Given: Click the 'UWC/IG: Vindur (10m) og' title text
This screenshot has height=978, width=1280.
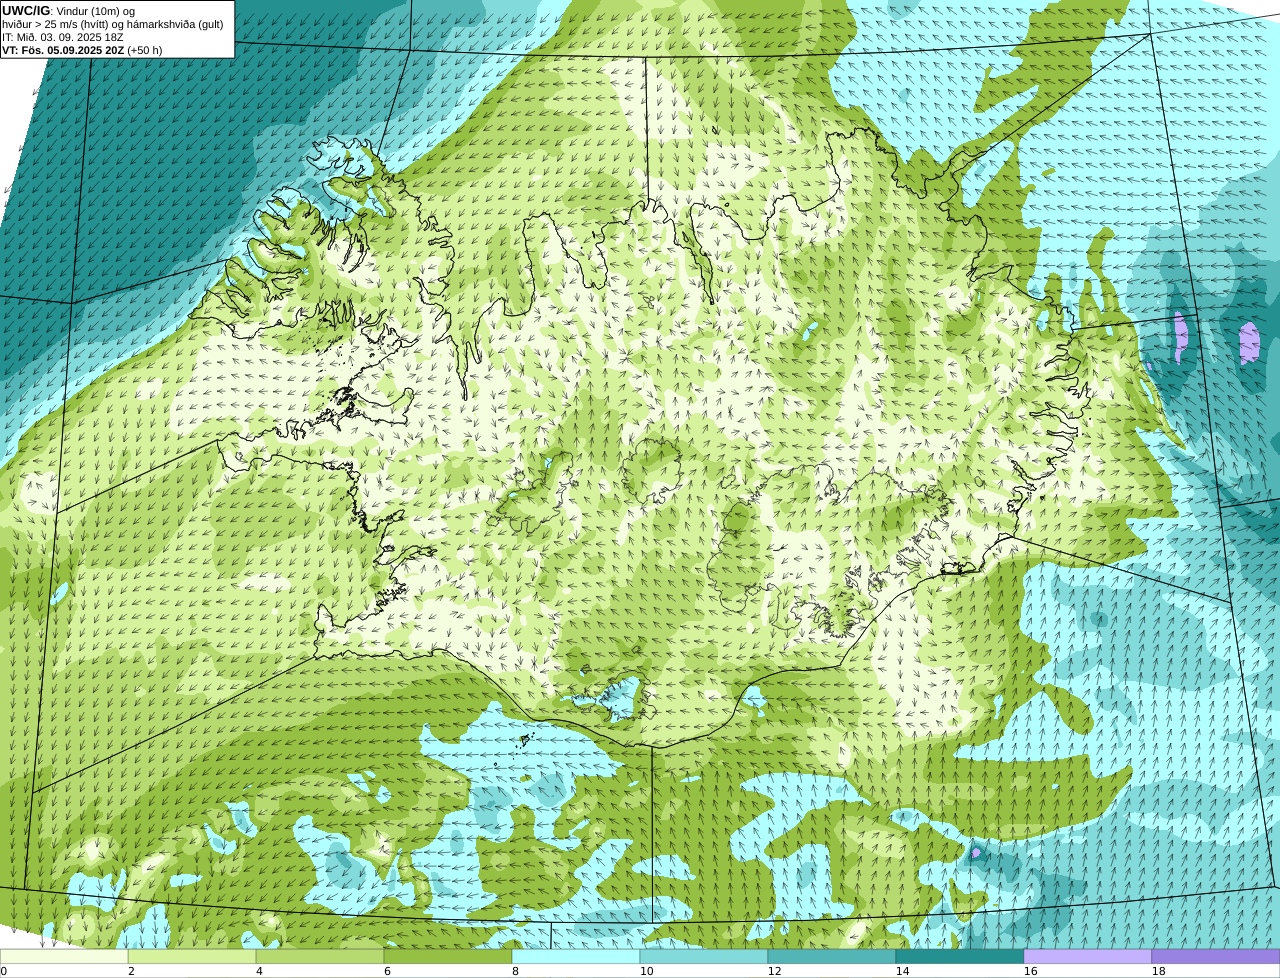Looking at the screenshot, I should point(68,11).
